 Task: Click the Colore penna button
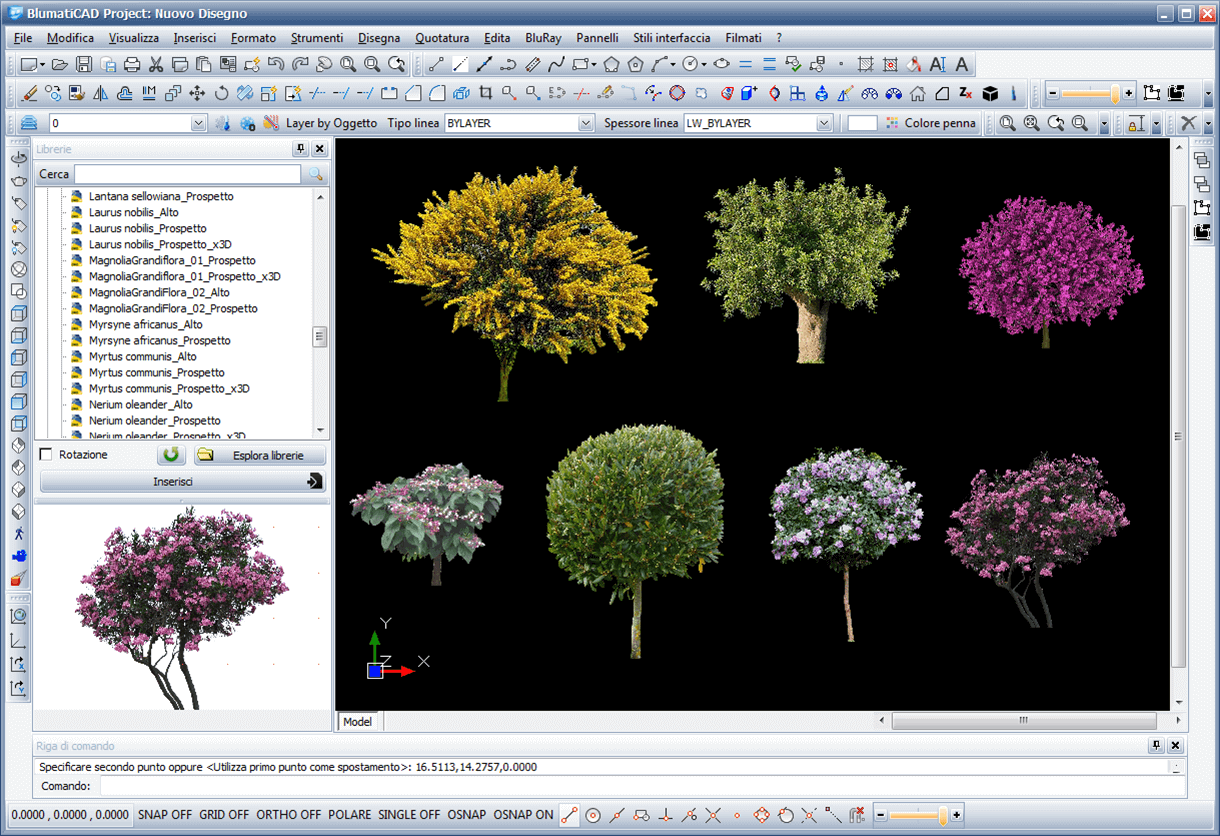click(x=931, y=123)
